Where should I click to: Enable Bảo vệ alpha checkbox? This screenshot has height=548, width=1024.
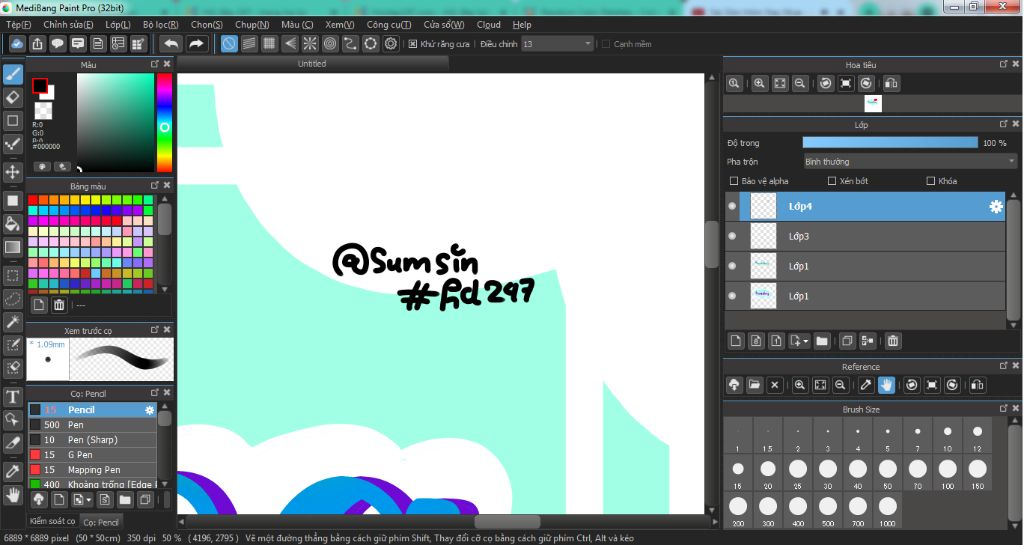(734, 181)
